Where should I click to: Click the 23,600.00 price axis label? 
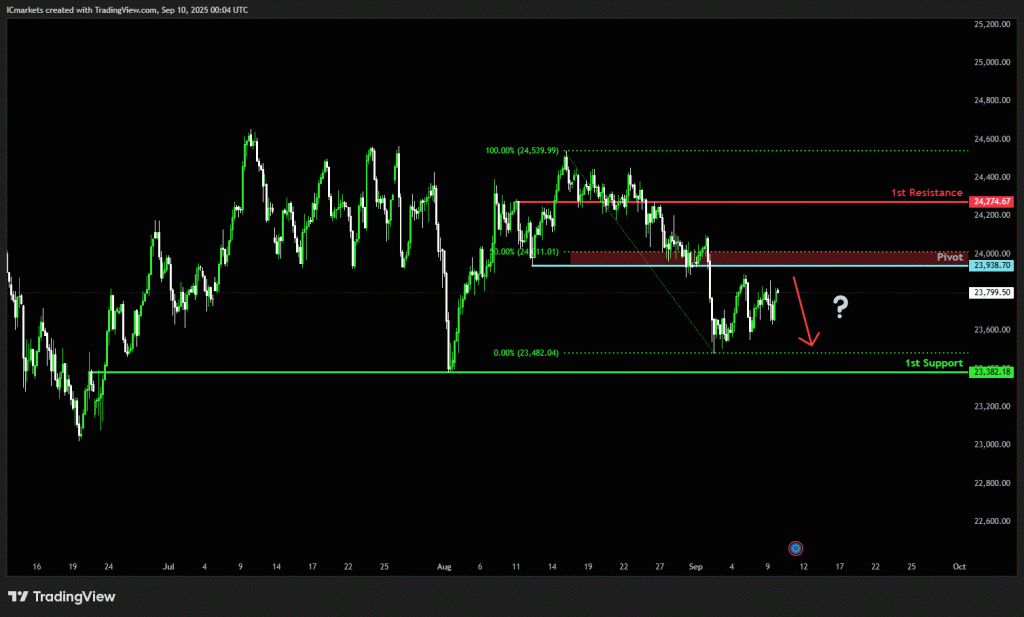tap(992, 330)
